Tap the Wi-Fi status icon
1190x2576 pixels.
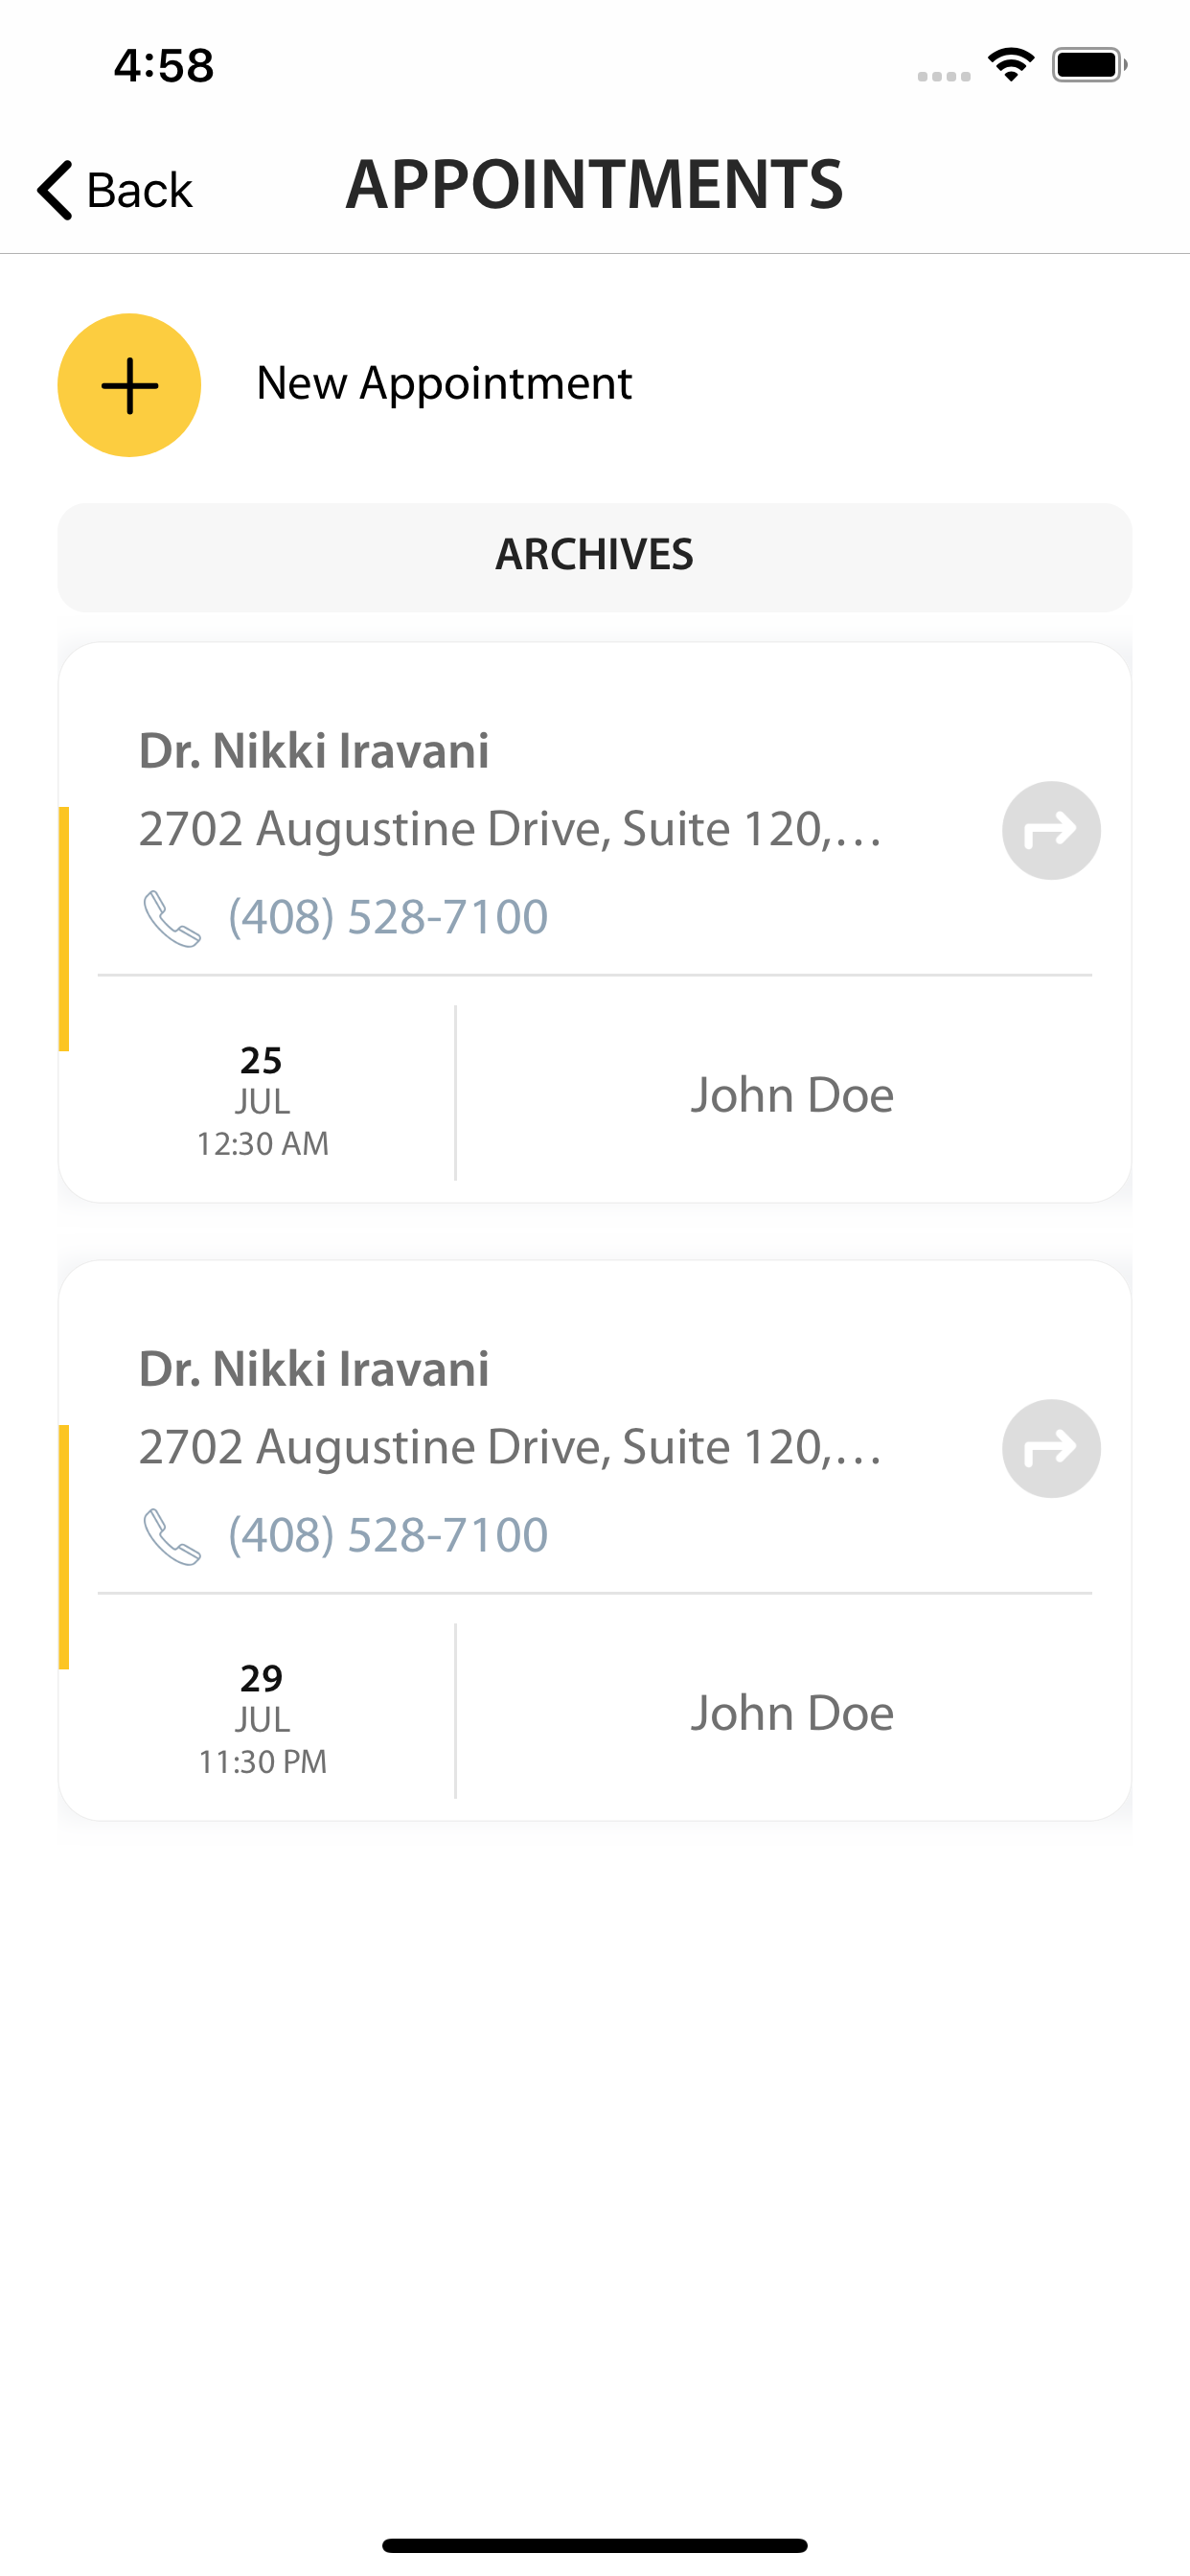[x=1010, y=65]
